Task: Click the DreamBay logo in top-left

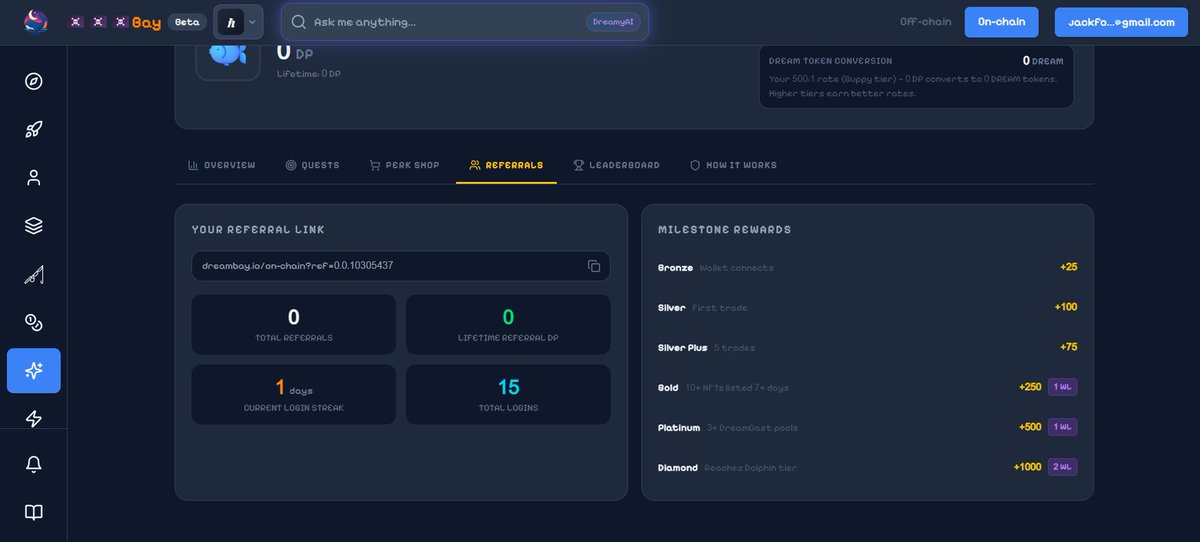Action: point(35,21)
